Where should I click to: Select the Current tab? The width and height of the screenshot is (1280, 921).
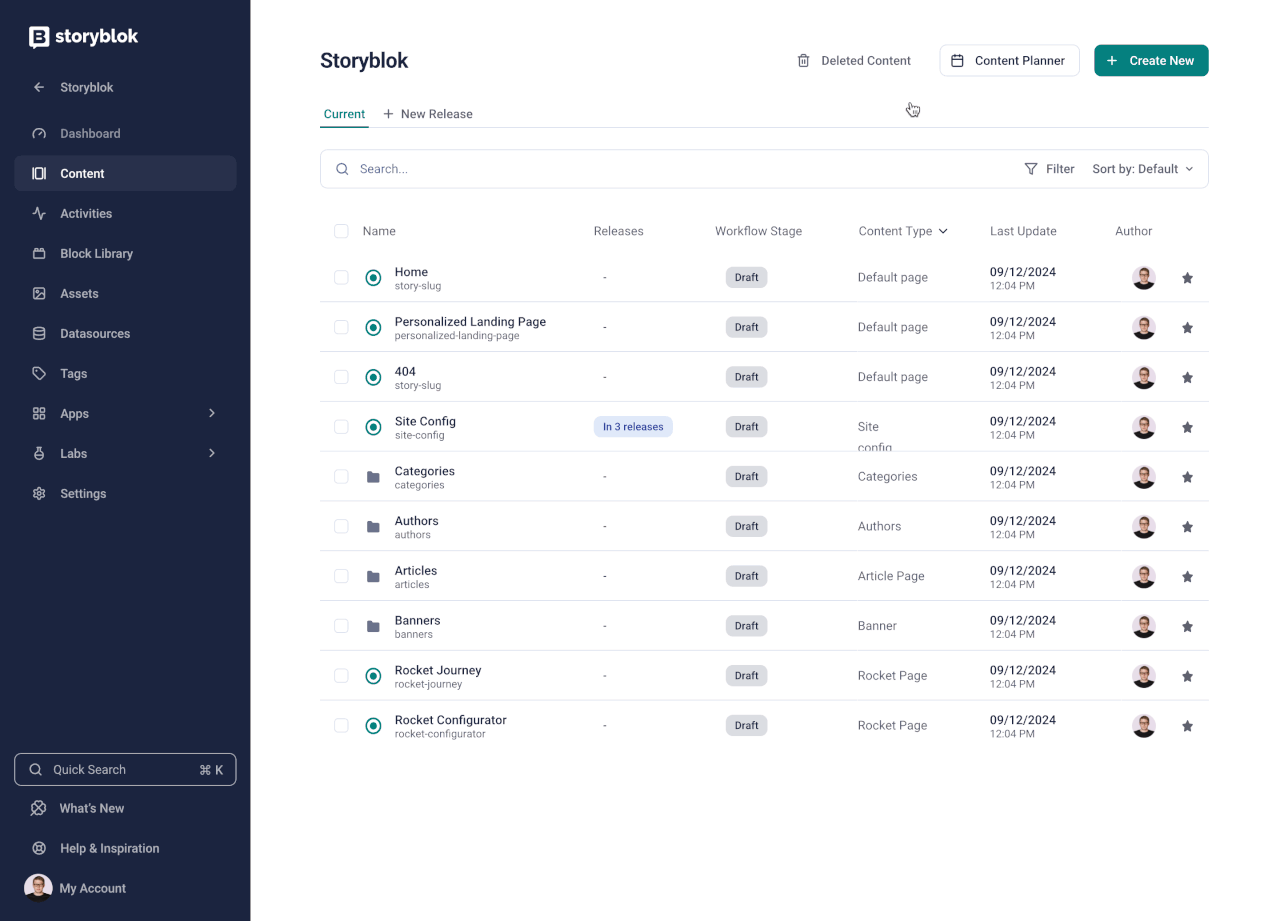344,113
